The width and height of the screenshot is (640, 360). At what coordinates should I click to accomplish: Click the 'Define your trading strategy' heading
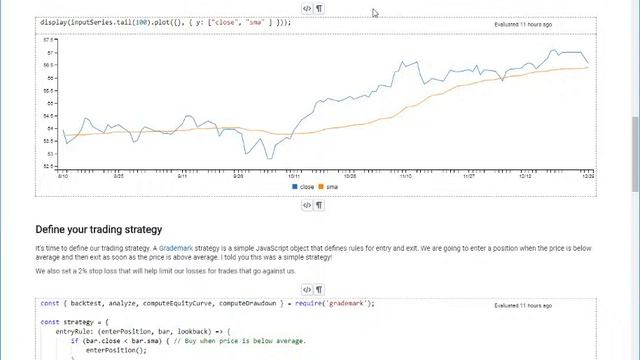pos(99,229)
